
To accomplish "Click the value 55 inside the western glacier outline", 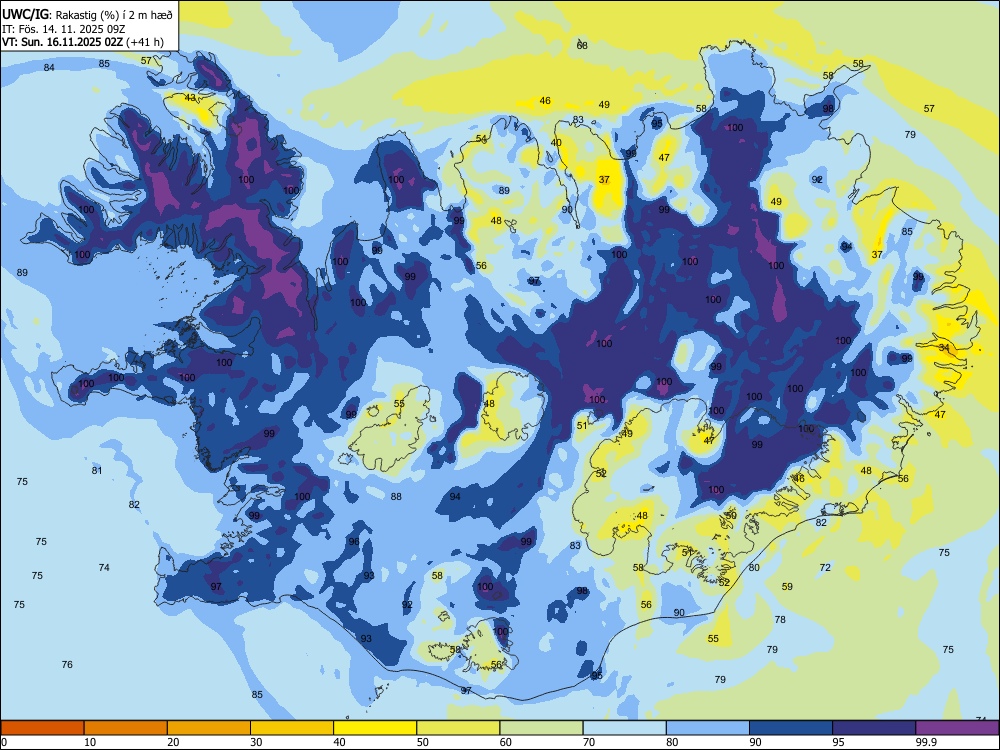I will [399, 404].
